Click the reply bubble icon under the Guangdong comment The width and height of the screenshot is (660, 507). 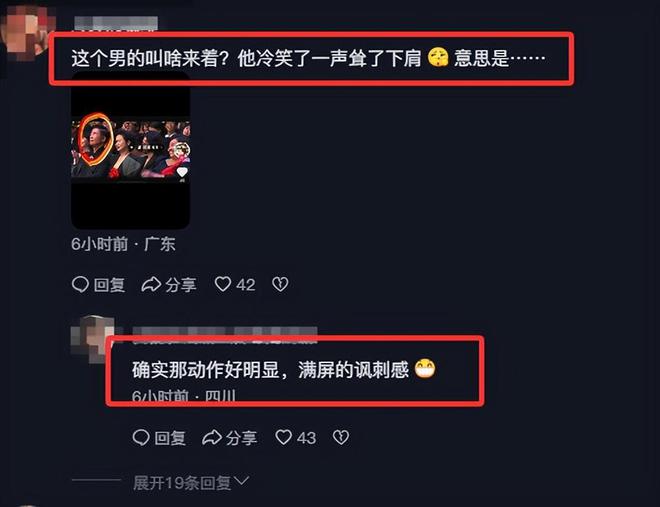(80, 284)
